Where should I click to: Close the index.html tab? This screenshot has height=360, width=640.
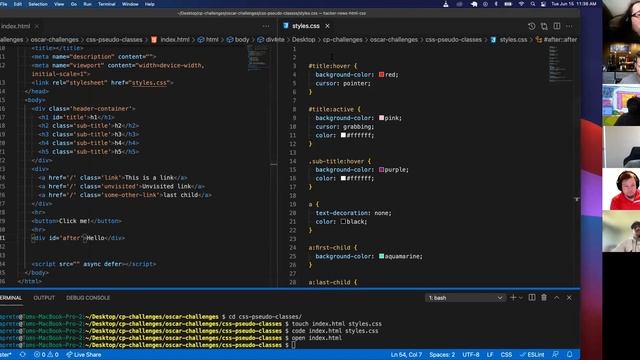(37, 26)
